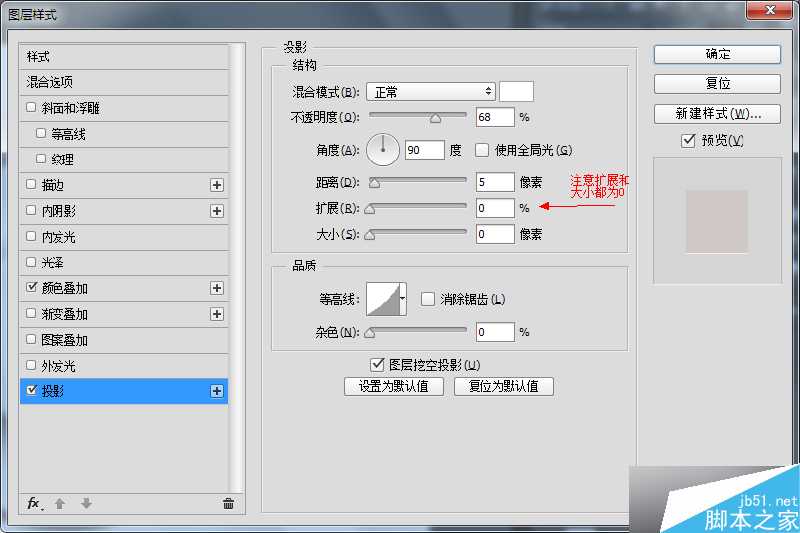Check the 内发光 effect checkbox

[x=31, y=236]
